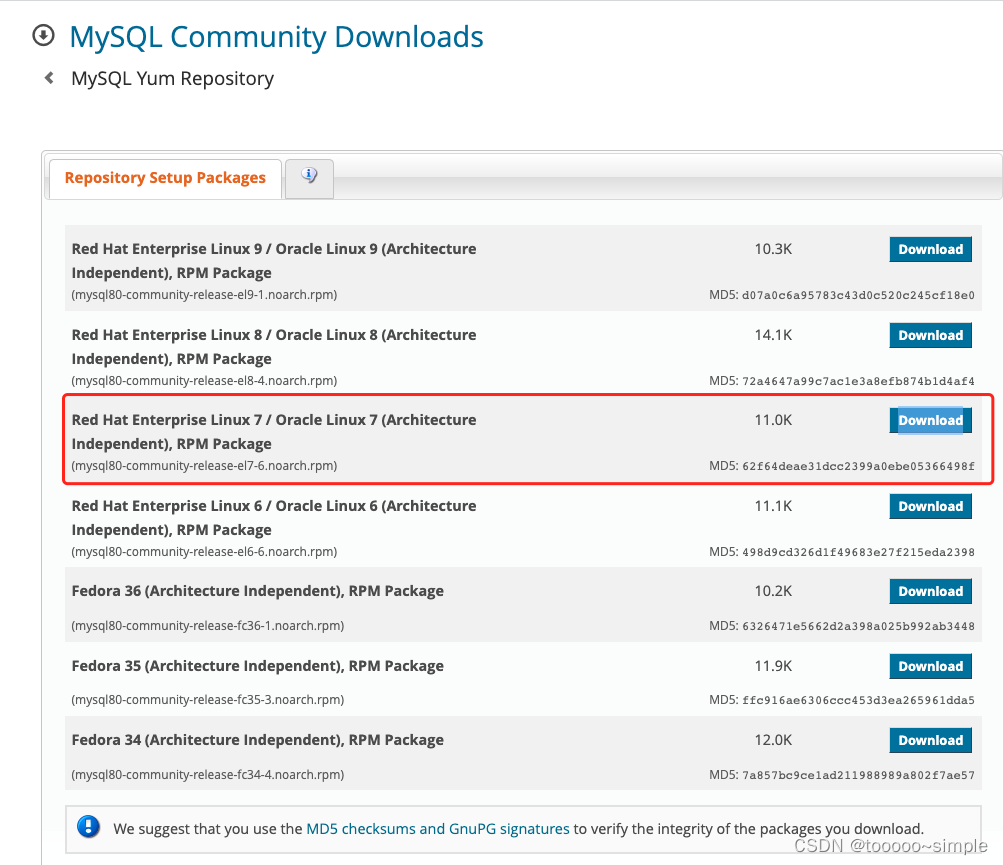Viewport: 1003px width, 865px height.
Task: Click the Red Hat Enterprise Linux 9 package title
Action: [274, 261]
